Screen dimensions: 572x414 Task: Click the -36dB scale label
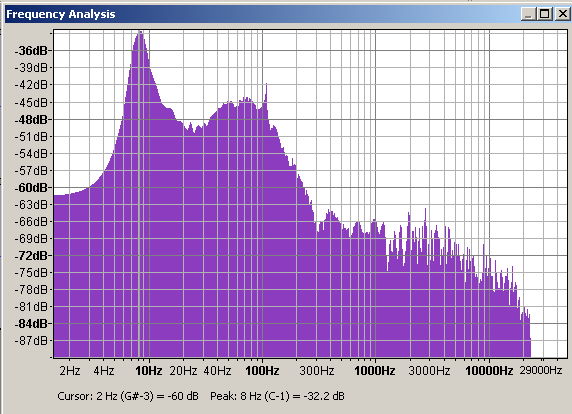pyautogui.click(x=31, y=50)
